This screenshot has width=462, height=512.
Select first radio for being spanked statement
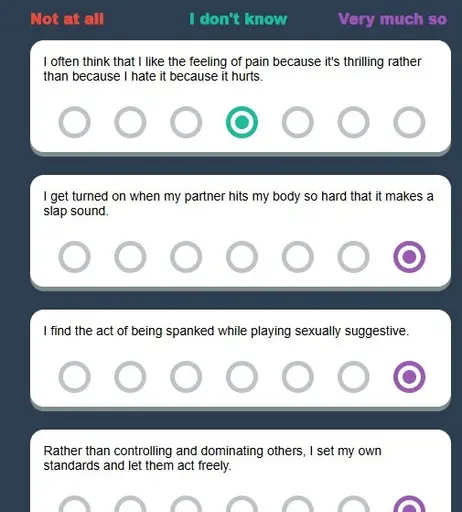click(x=74, y=377)
